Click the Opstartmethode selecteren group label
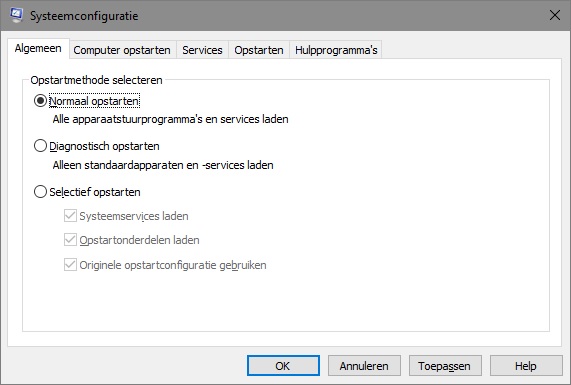571x385 pixels. [97, 80]
